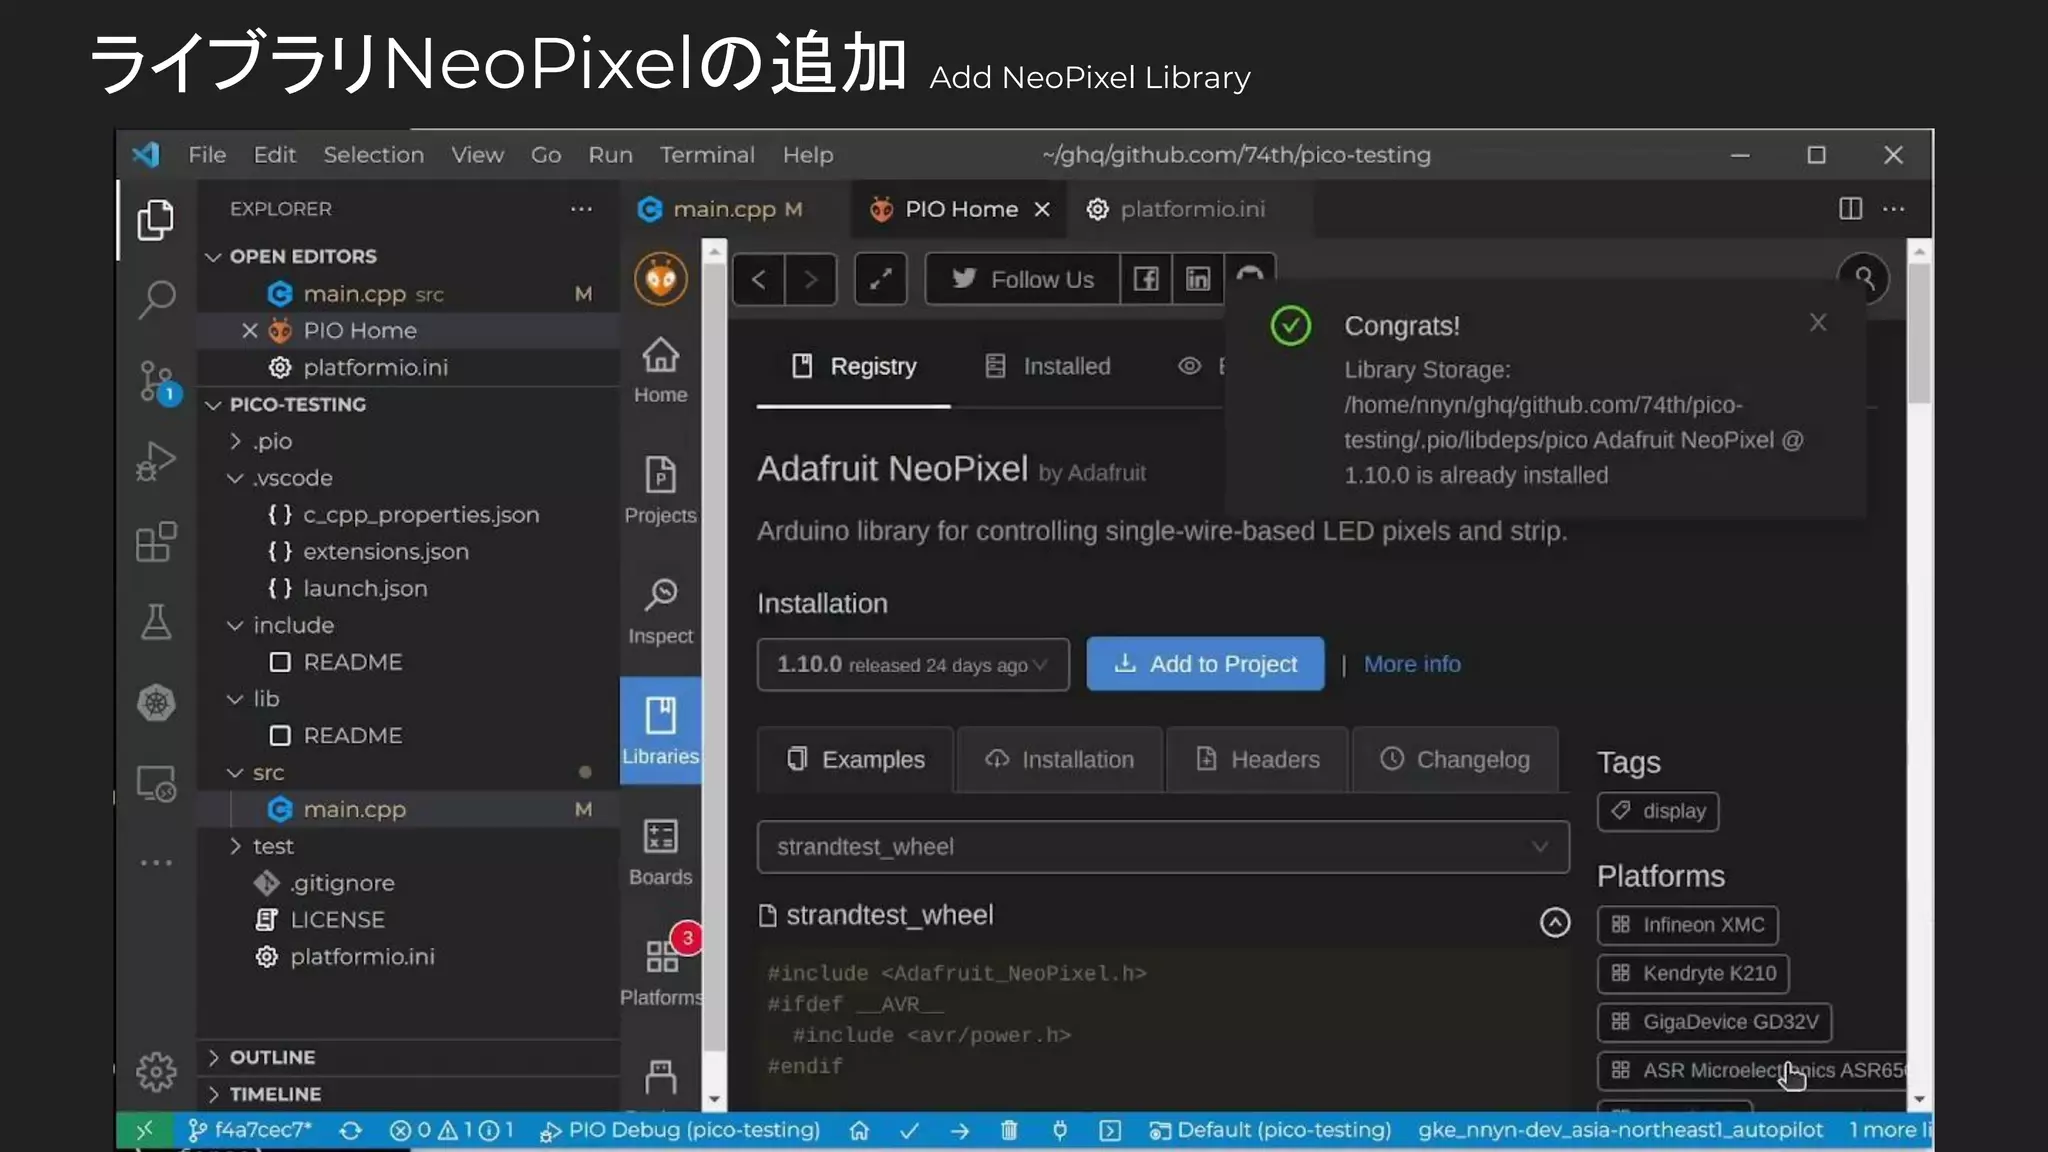Switch to the Headers tab

tap(1257, 760)
